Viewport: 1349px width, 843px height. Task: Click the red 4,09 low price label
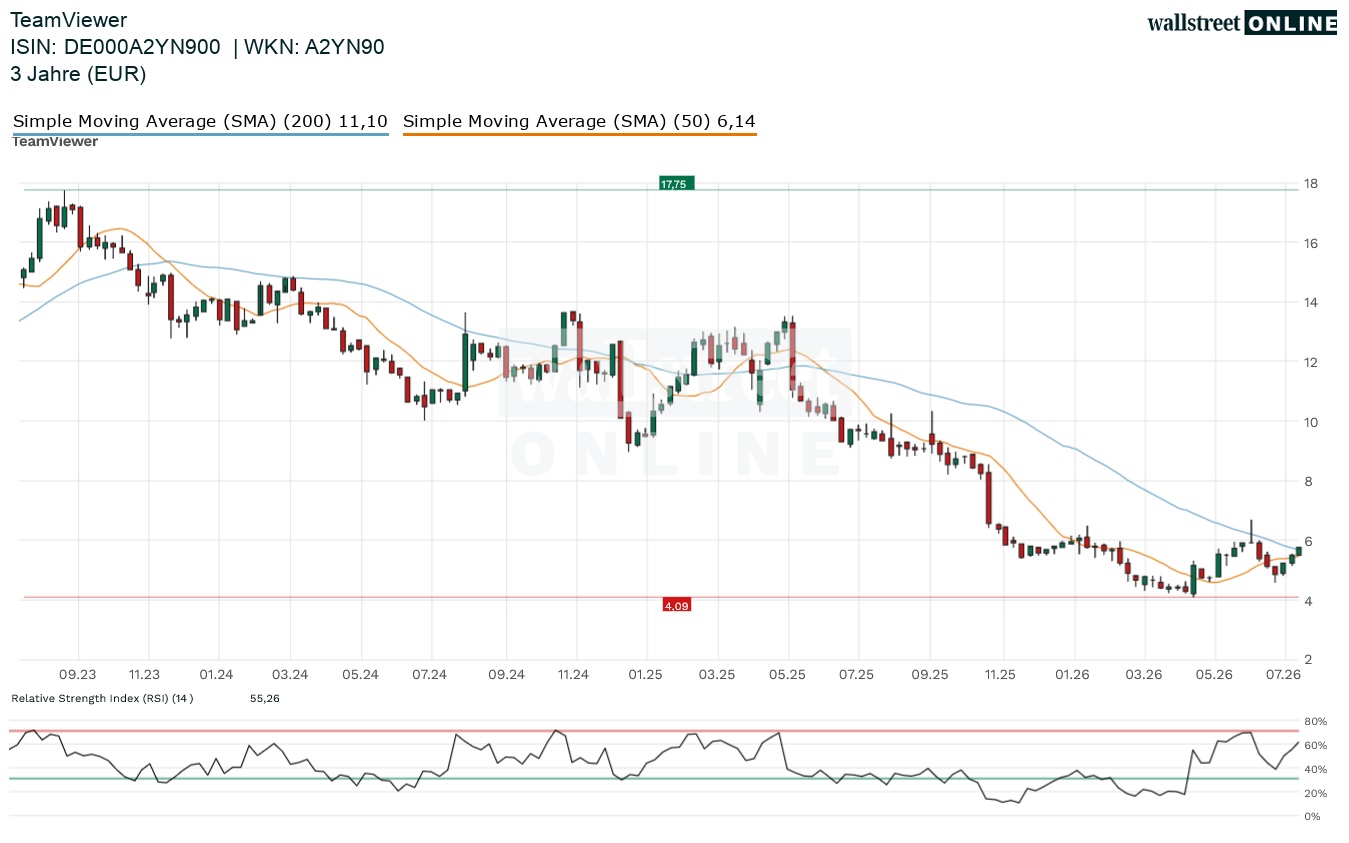coord(677,605)
